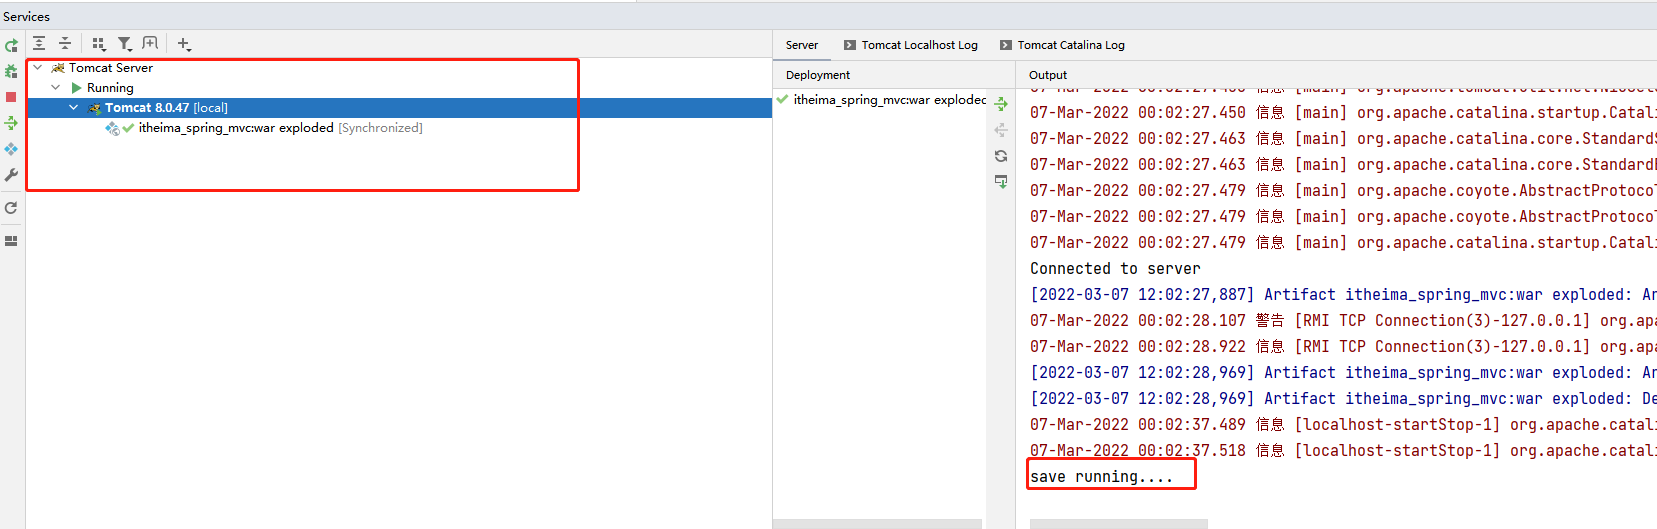Click the [2022-03-07 12:02:27,887] Artifact line
1657x529 pixels.
tap(1343, 295)
